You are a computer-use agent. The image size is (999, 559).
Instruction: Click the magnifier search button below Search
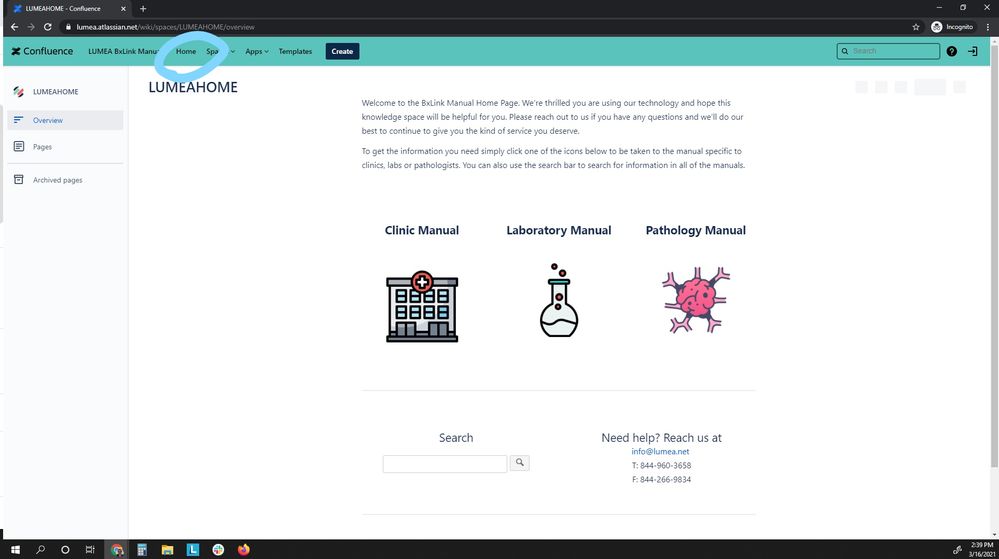coord(519,463)
